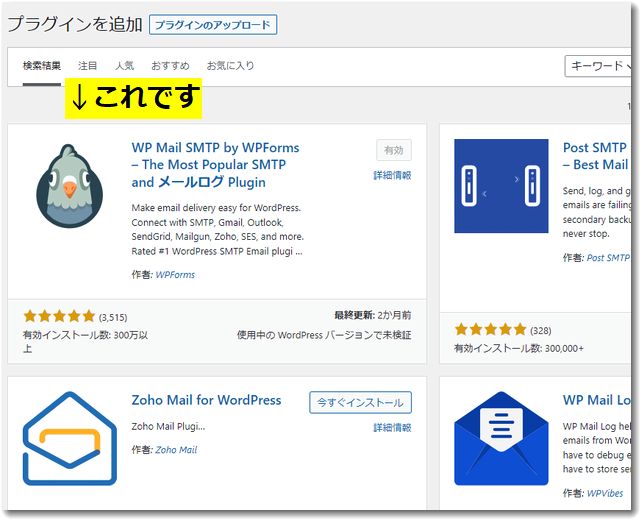640x519 pixels.
Task: Click WP Mail SMTP star rating
Action: tap(59, 316)
